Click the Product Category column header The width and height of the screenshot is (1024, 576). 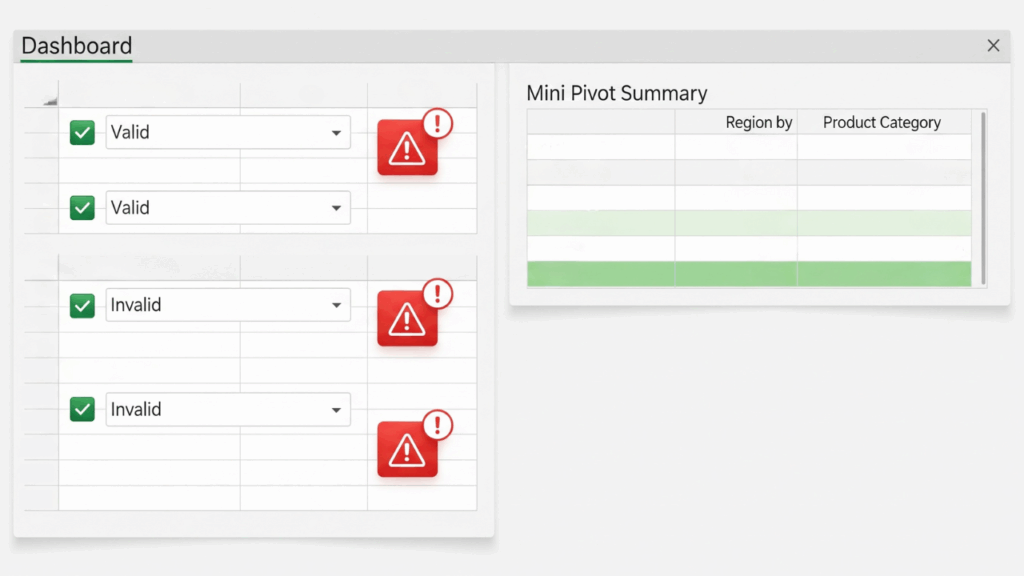882,122
